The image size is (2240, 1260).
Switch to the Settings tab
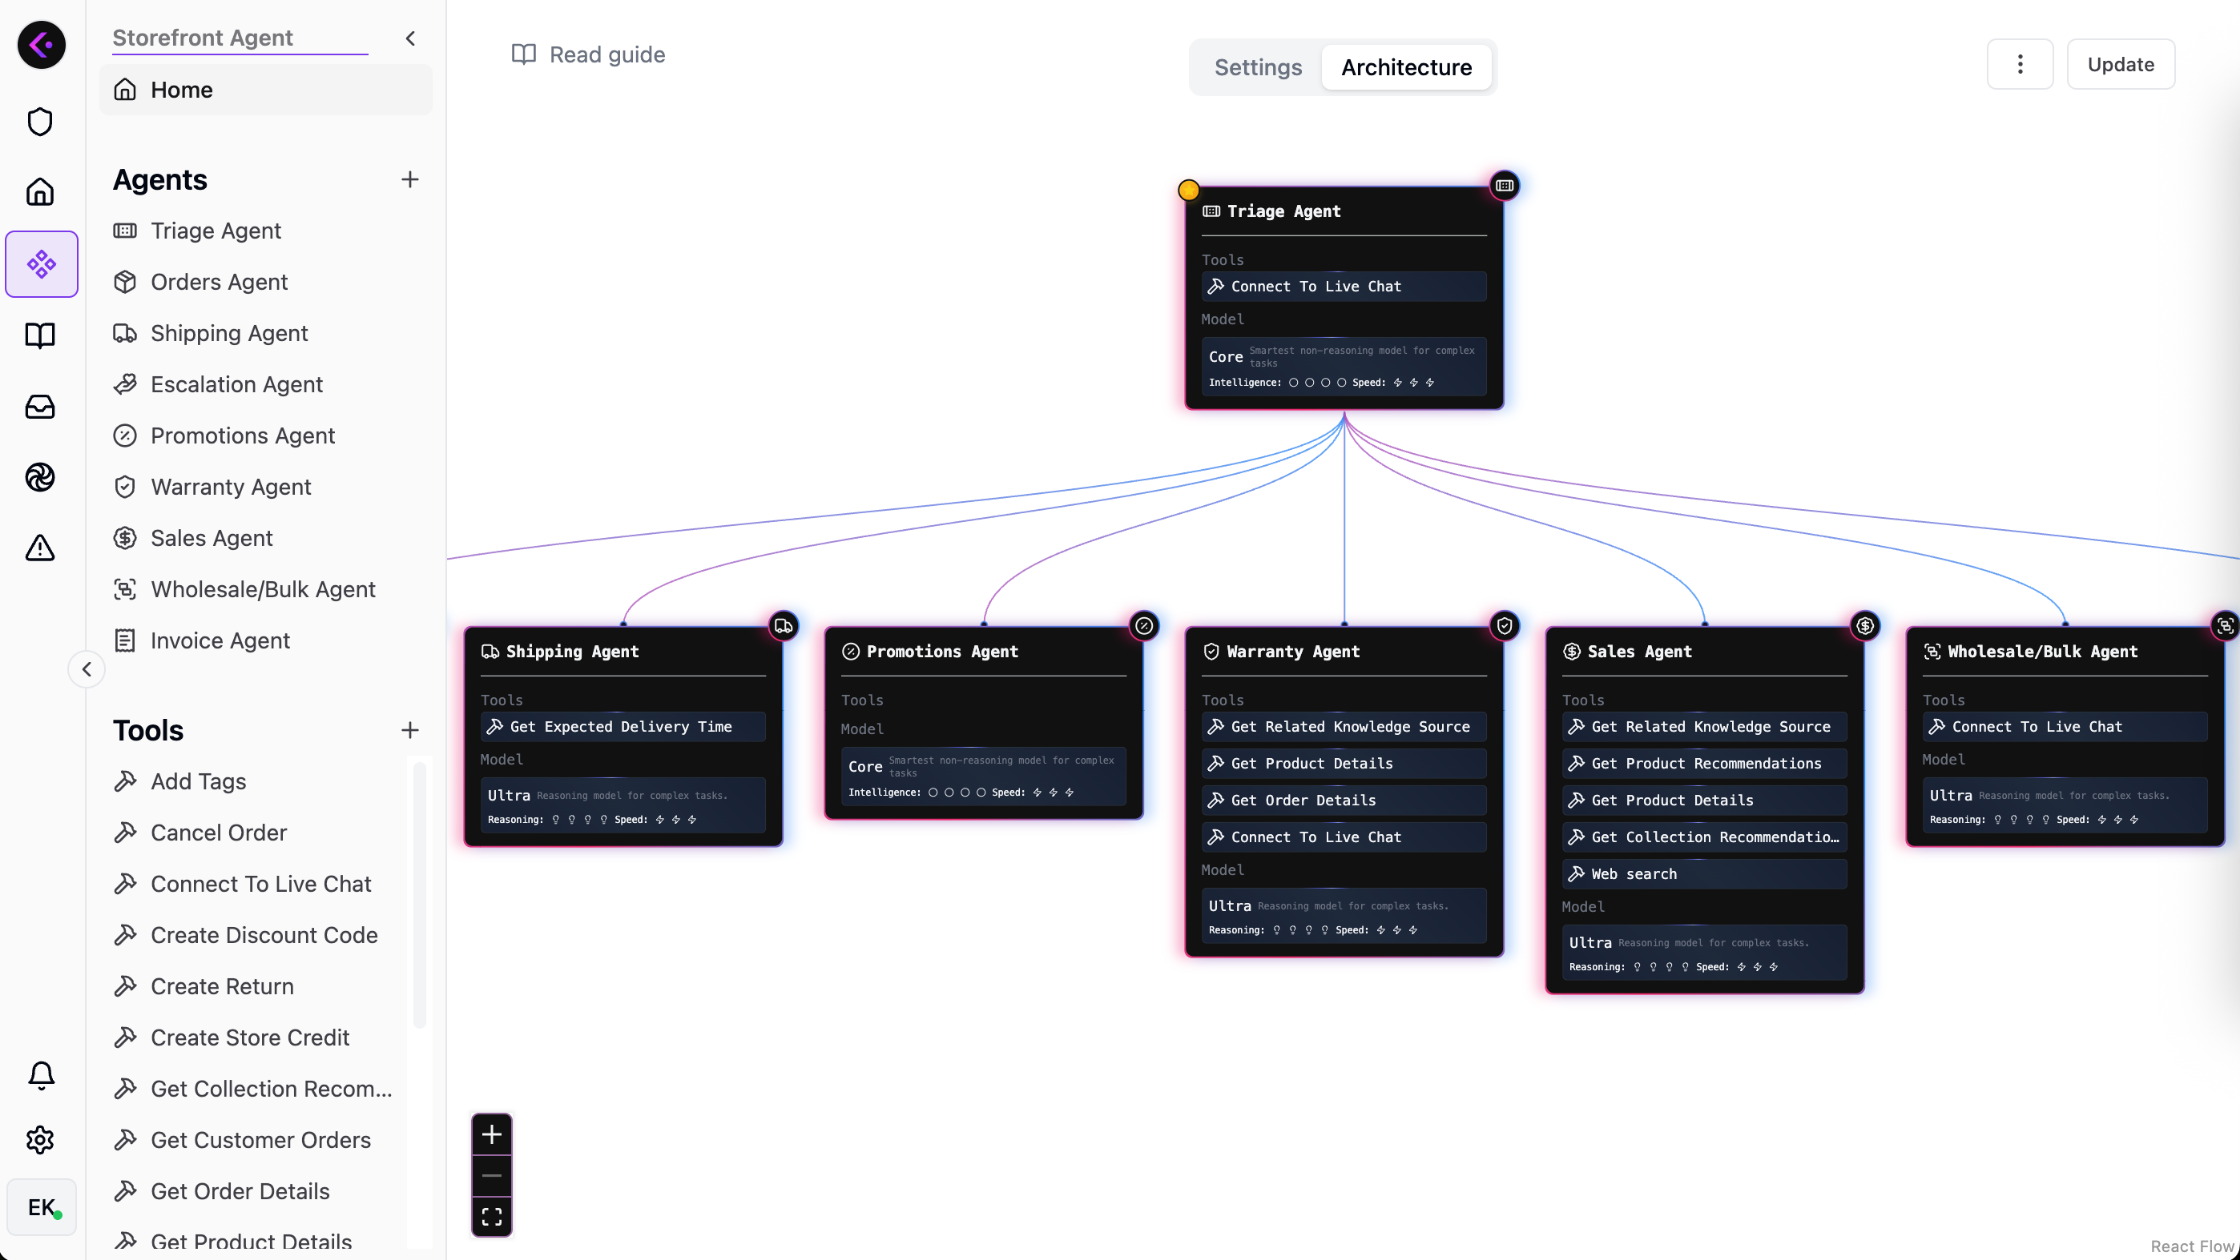(x=1257, y=67)
